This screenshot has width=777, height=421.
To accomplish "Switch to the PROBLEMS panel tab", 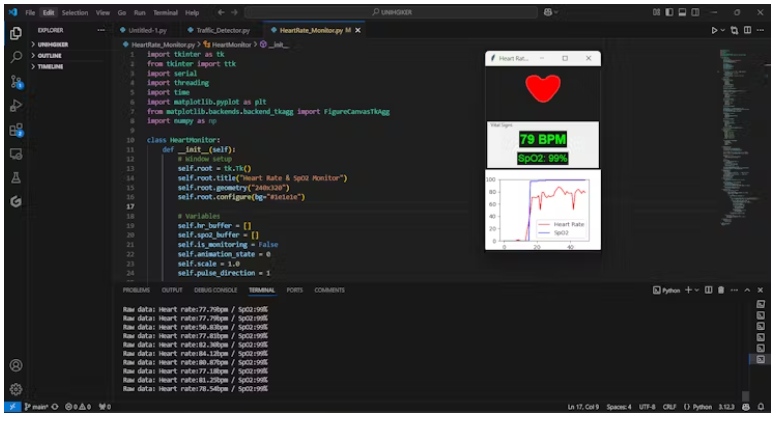I will 136,290.
